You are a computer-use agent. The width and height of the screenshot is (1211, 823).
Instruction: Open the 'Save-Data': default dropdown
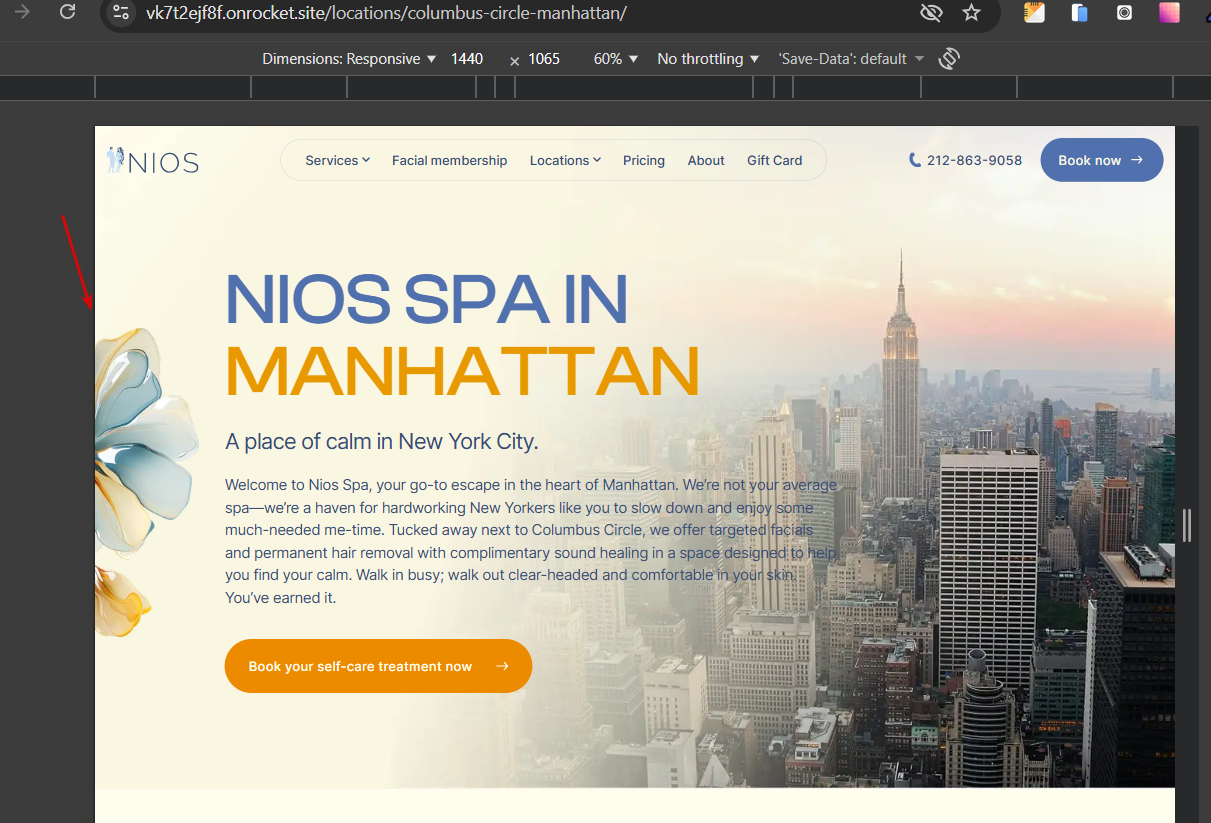point(851,59)
